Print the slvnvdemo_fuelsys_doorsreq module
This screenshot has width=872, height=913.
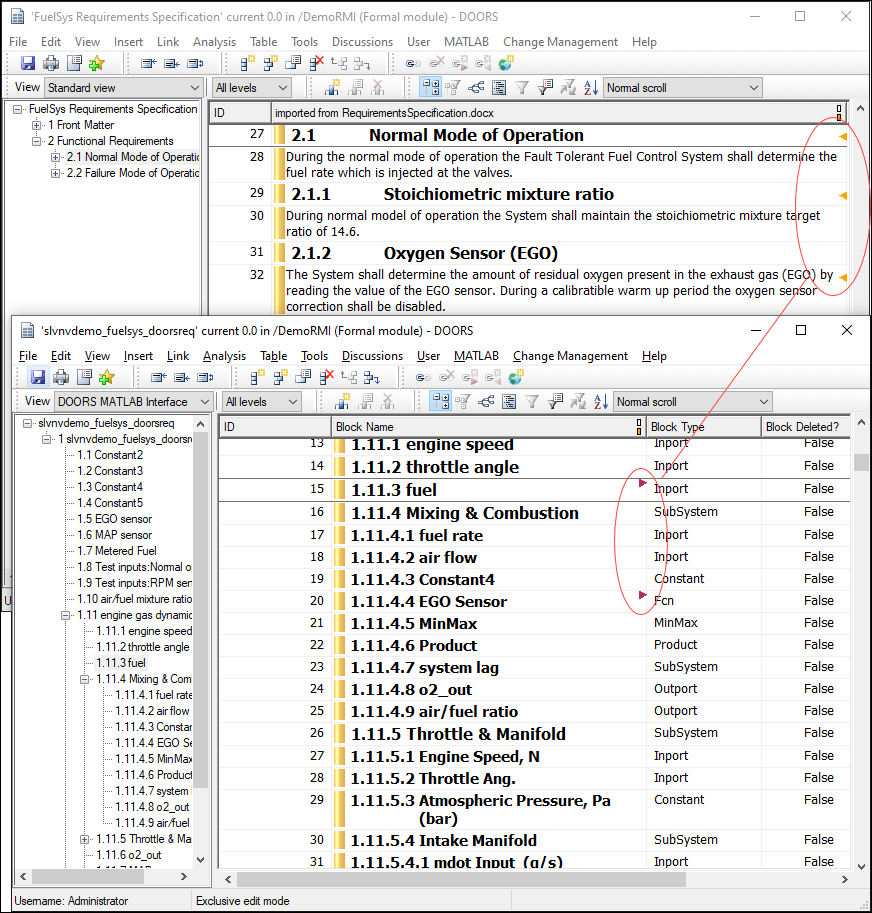click(x=61, y=377)
